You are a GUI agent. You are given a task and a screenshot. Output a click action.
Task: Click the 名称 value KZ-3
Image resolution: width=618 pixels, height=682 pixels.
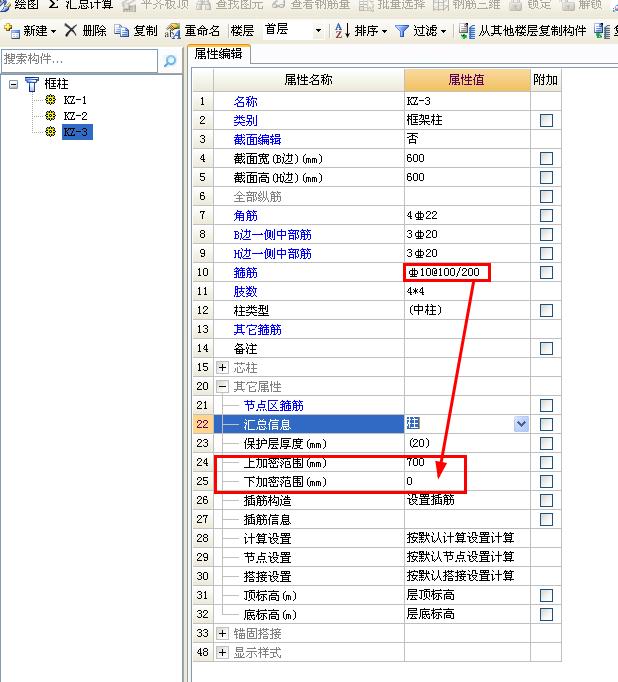(418, 101)
